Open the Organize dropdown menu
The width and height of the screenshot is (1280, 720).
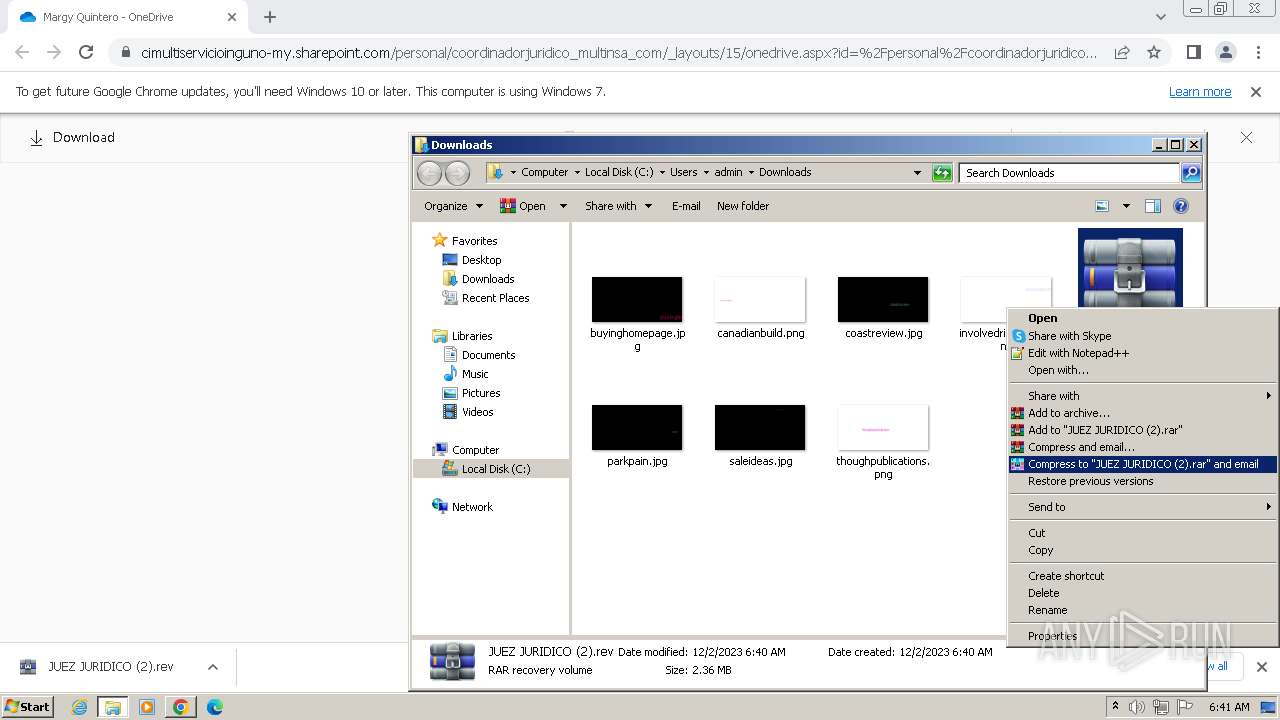(453, 206)
